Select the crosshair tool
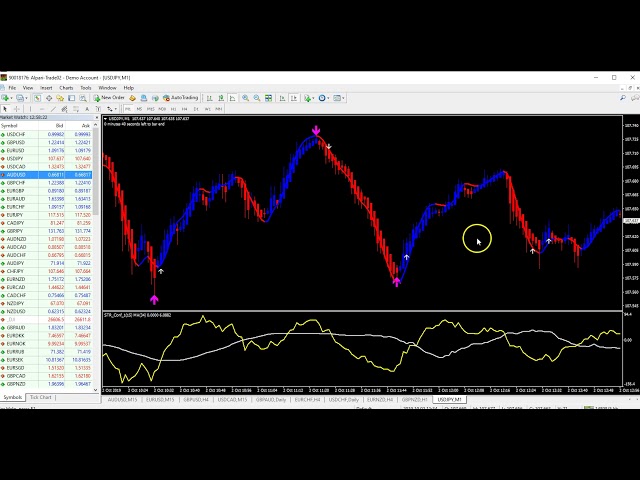The width and height of the screenshot is (640, 480). click(15, 108)
